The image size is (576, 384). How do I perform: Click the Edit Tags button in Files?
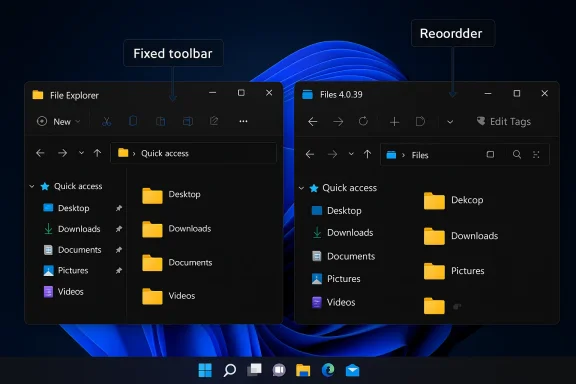click(x=504, y=121)
